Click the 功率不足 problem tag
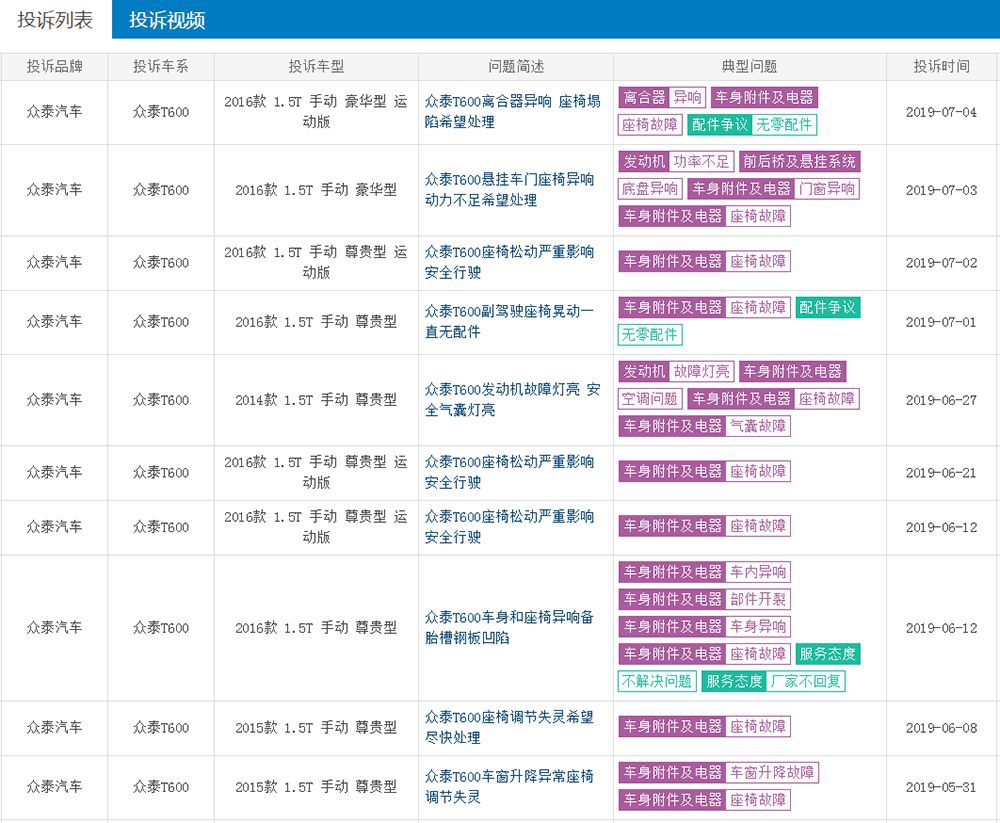Viewport: 1000px width, 823px height. coord(701,162)
